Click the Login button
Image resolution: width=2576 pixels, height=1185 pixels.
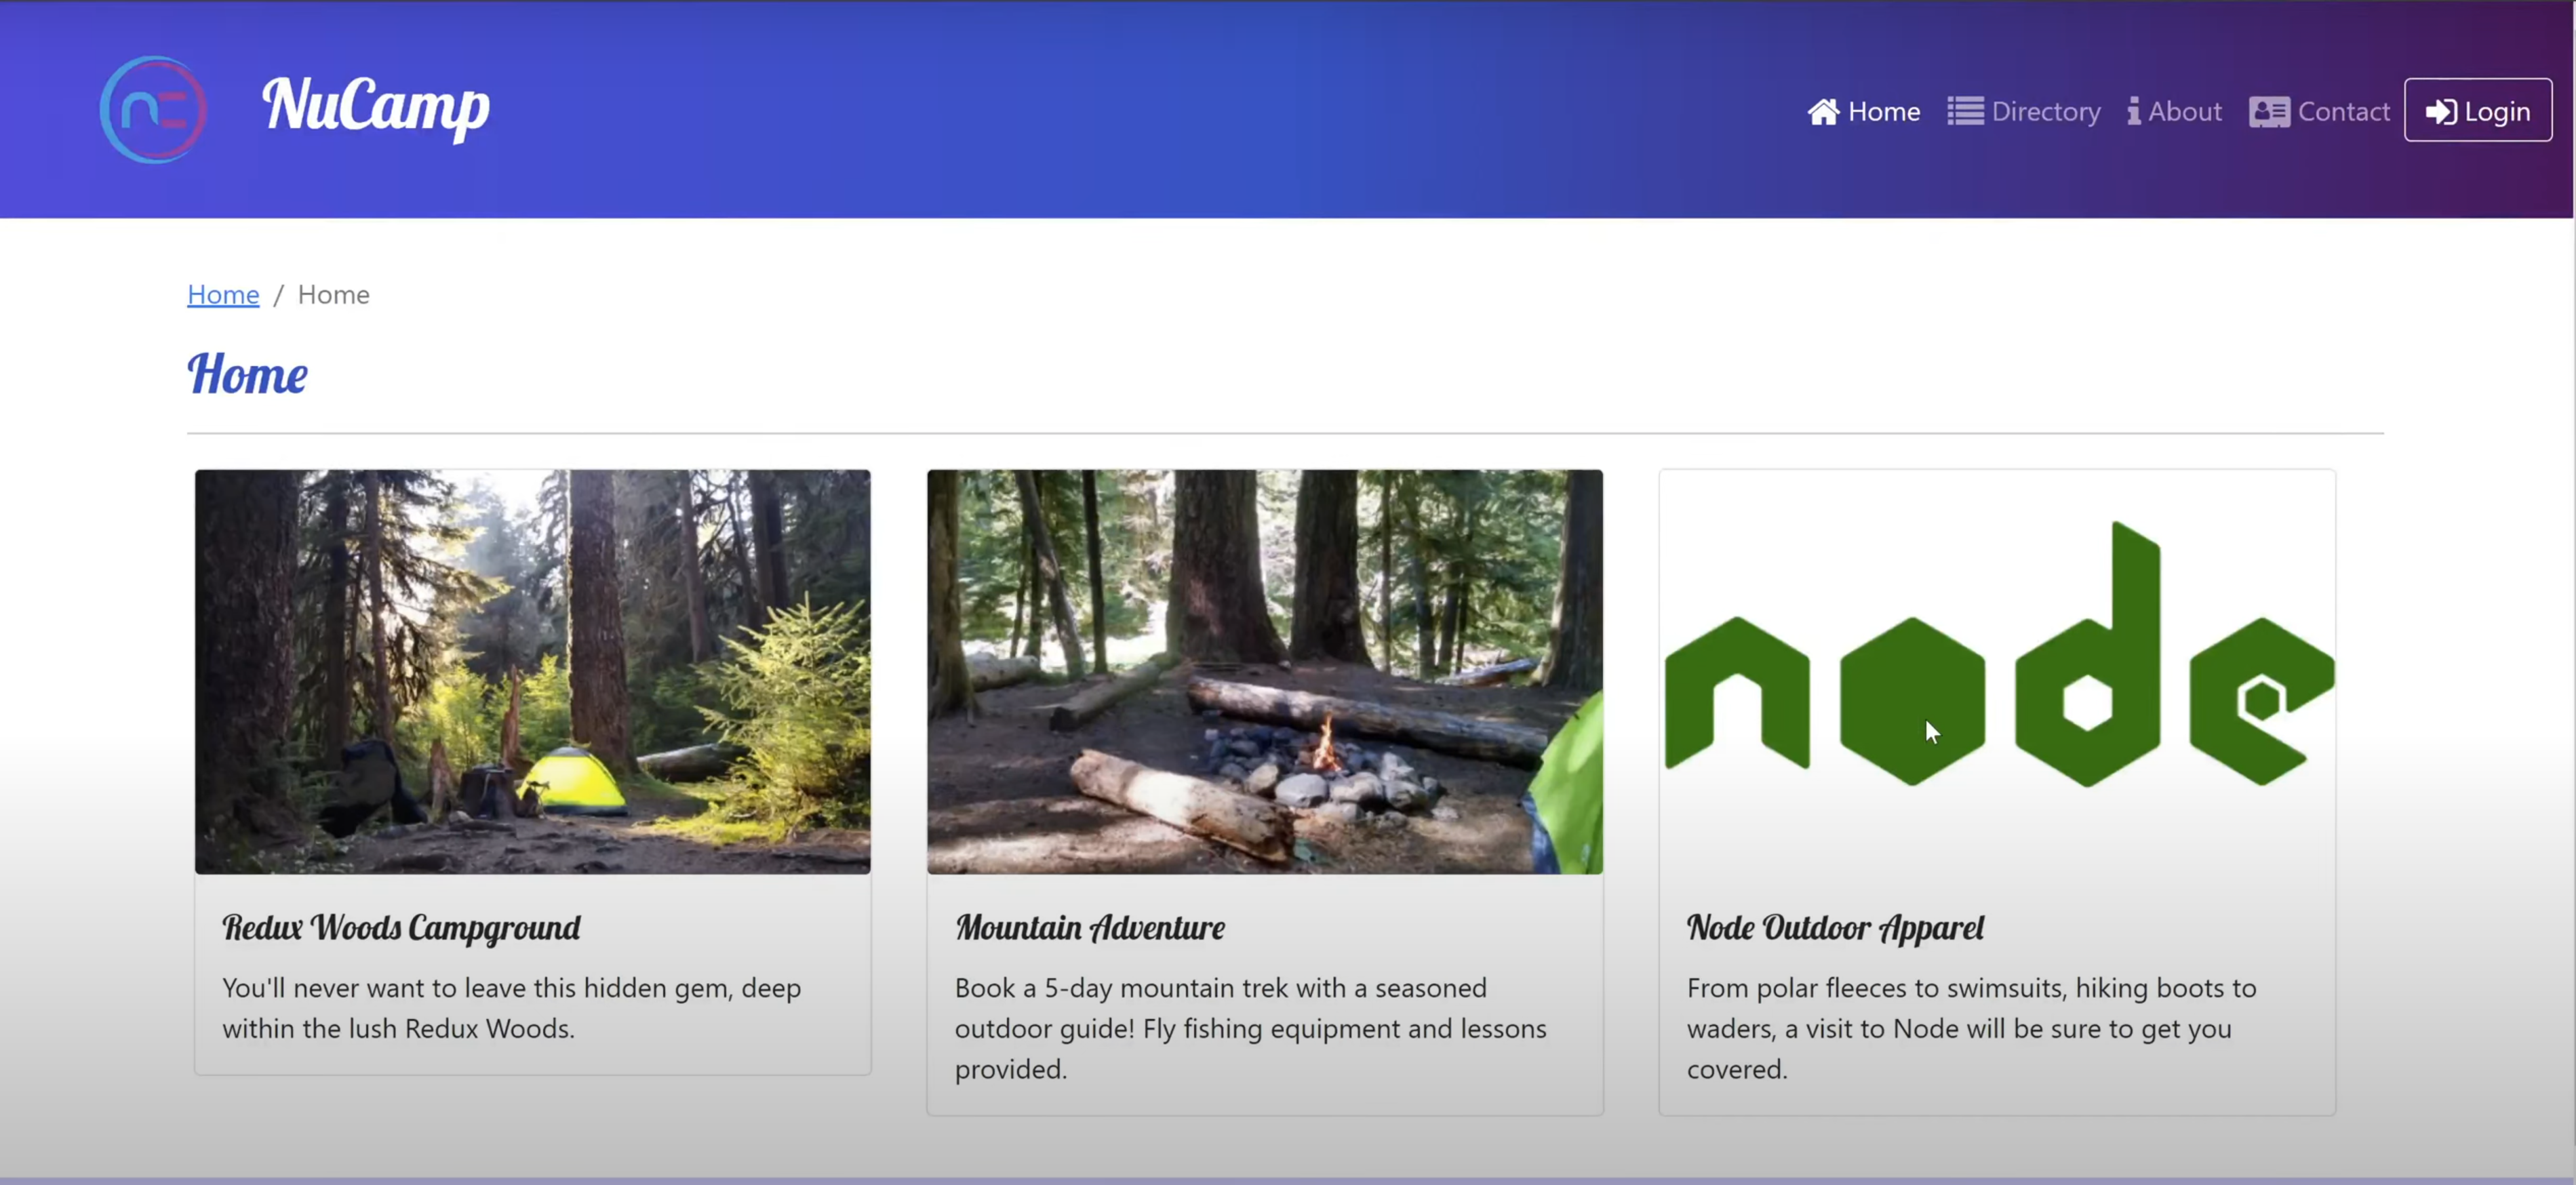pos(2478,110)
